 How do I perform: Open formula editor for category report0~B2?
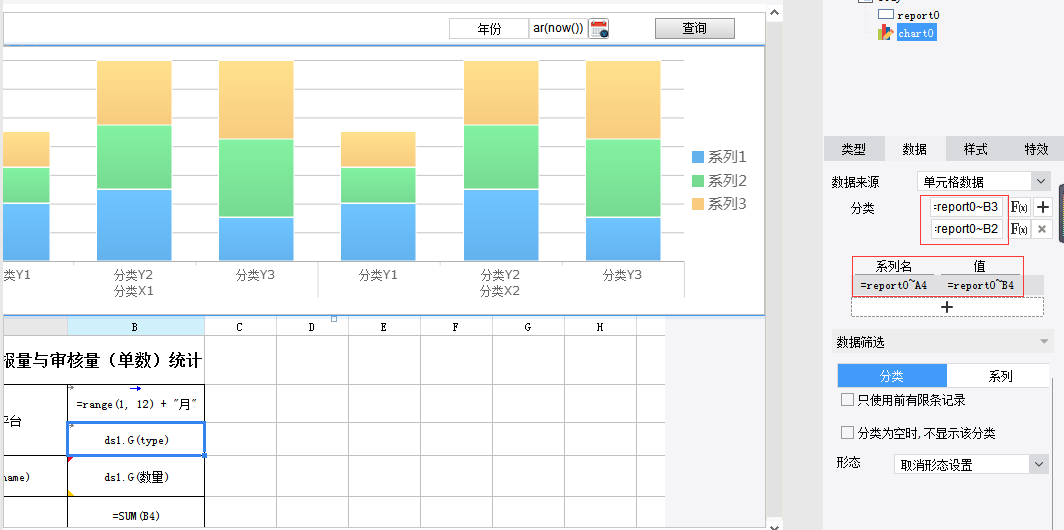[x=1019, y=229]
